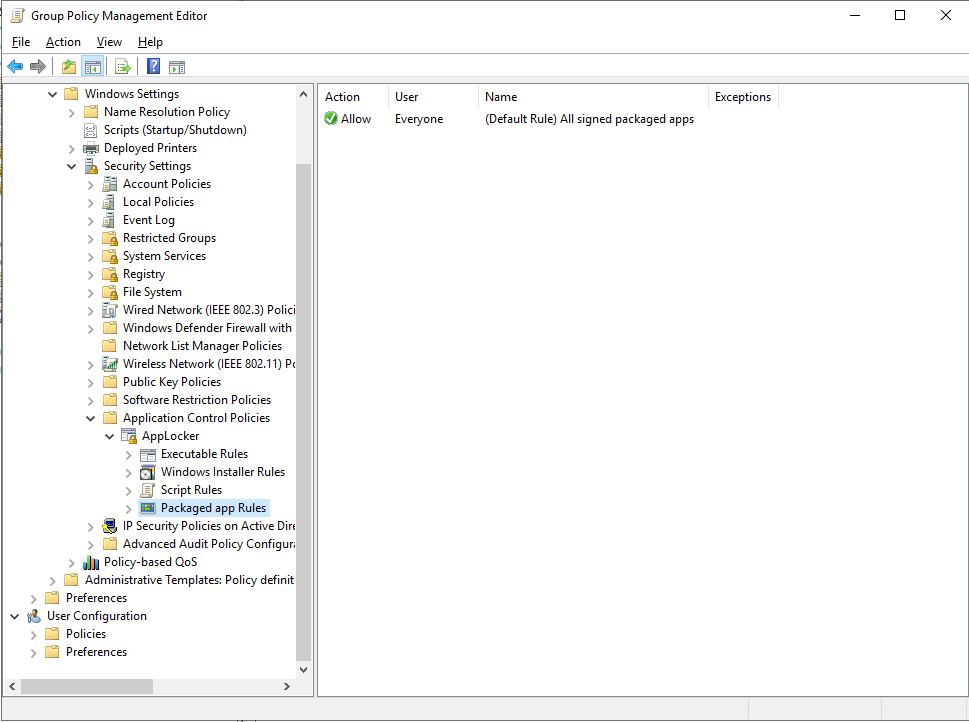Toggle the Show/Hide Action Pane icon
This screenshot has height=722, width=969.
tap(177, 67)
